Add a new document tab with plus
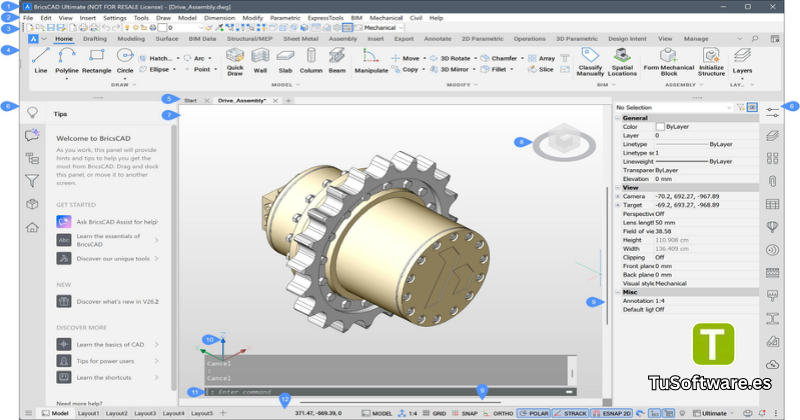 pos(288,101)
